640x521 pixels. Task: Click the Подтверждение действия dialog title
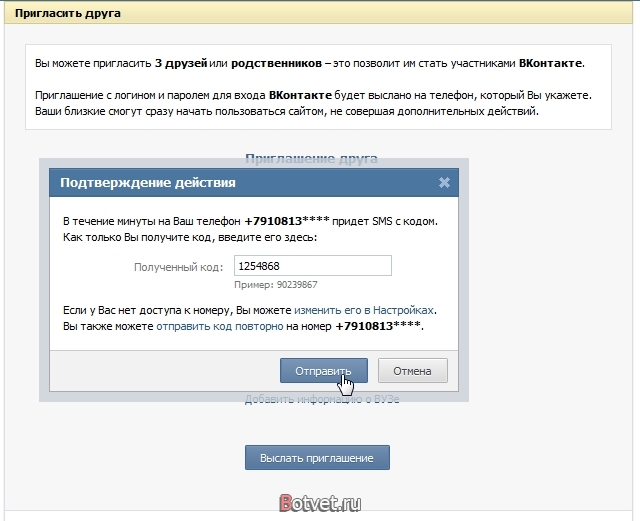(148, 183)
